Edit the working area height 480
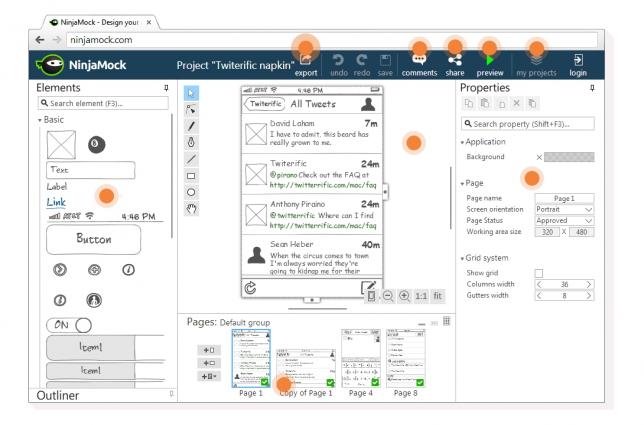The width and height of the screenshot is (644, 425). [x=581, y=232]
